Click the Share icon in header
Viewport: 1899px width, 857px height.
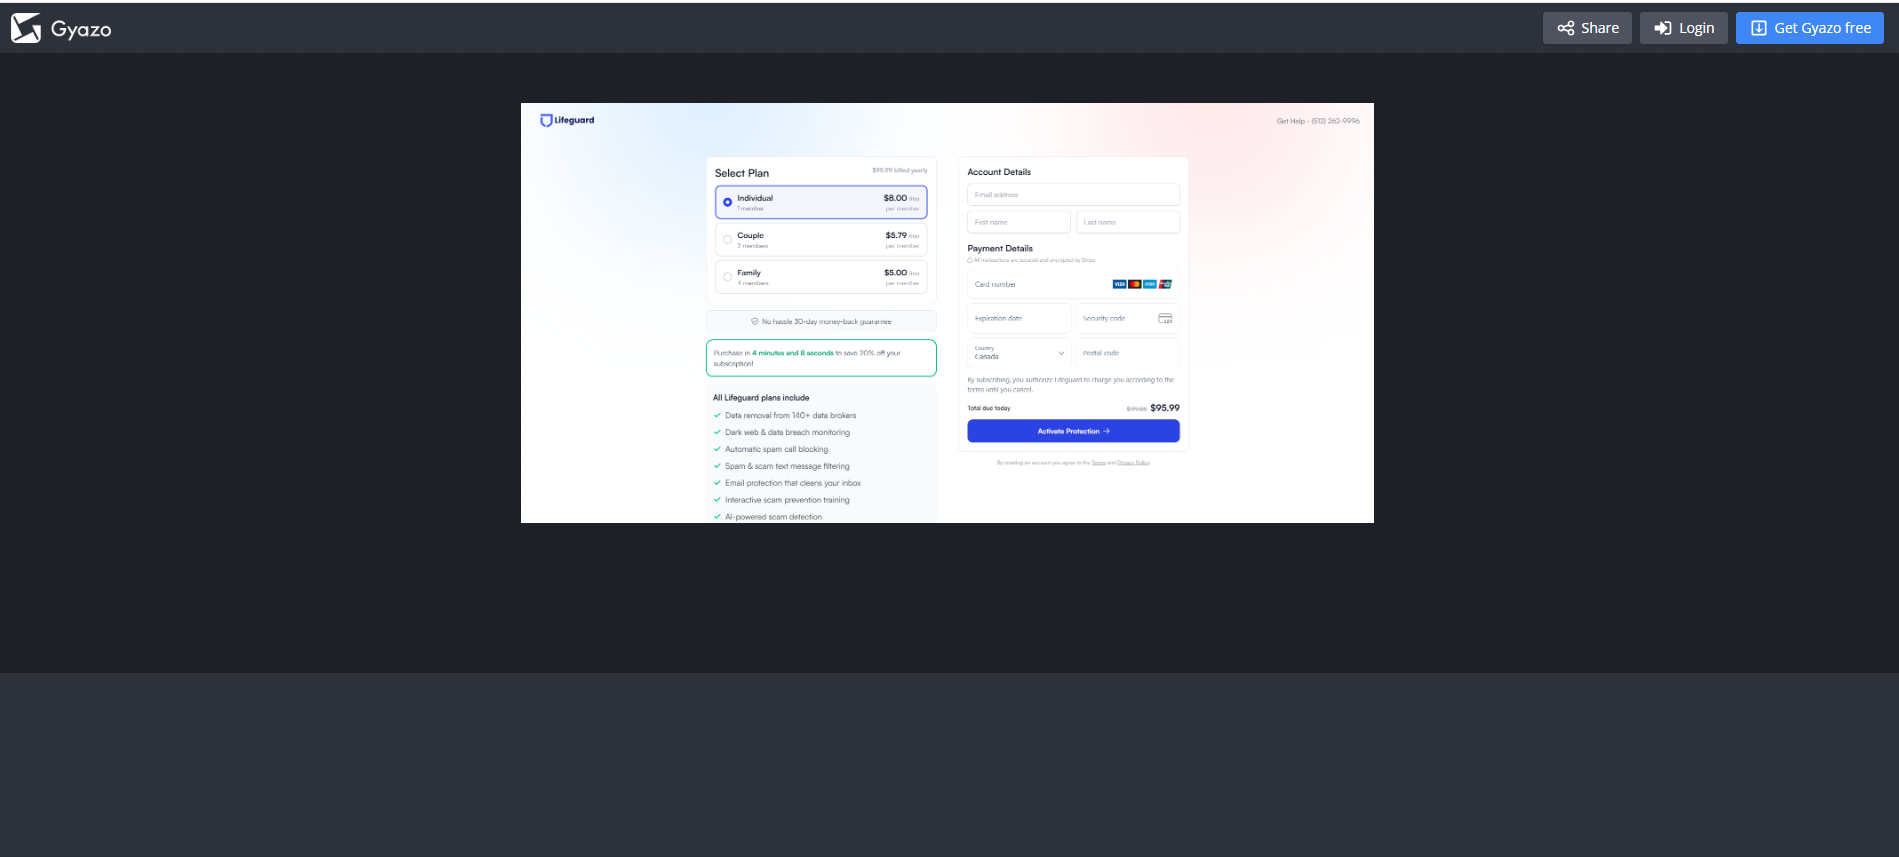tap(1566, 28)
